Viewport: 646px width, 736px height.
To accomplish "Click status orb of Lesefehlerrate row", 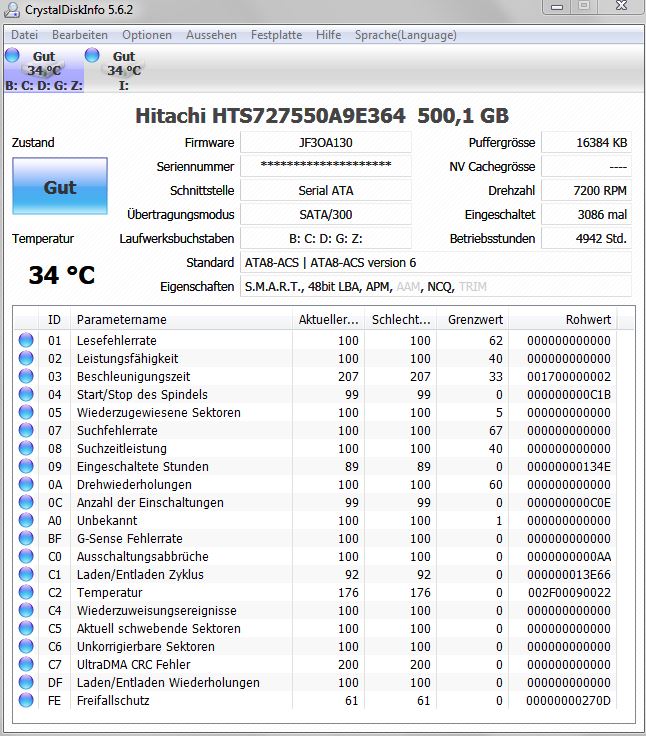I will point(26,340).
